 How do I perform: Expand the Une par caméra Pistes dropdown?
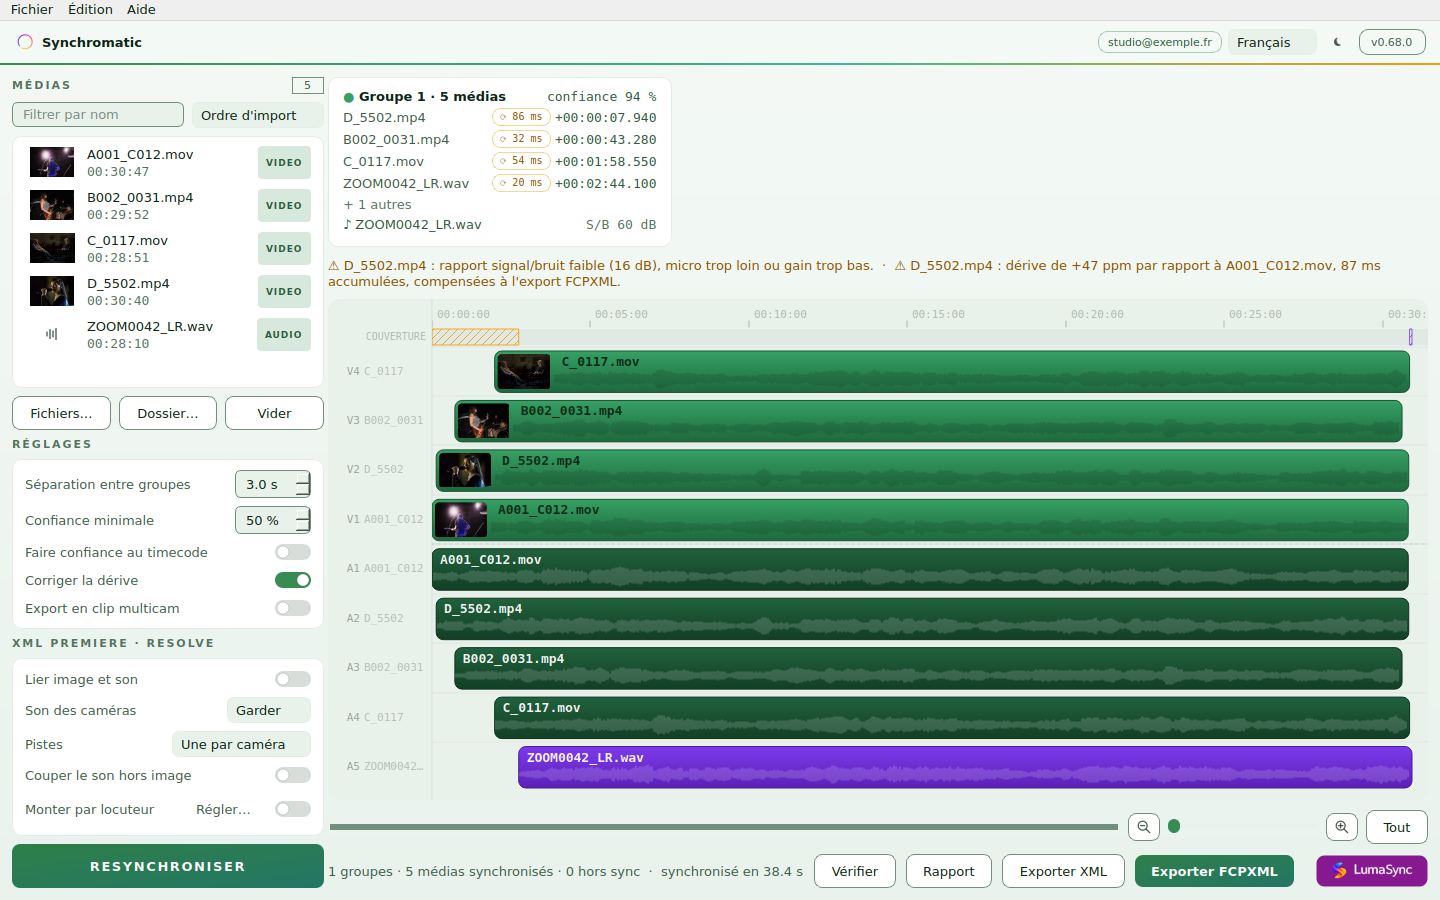tap(241, 744)
